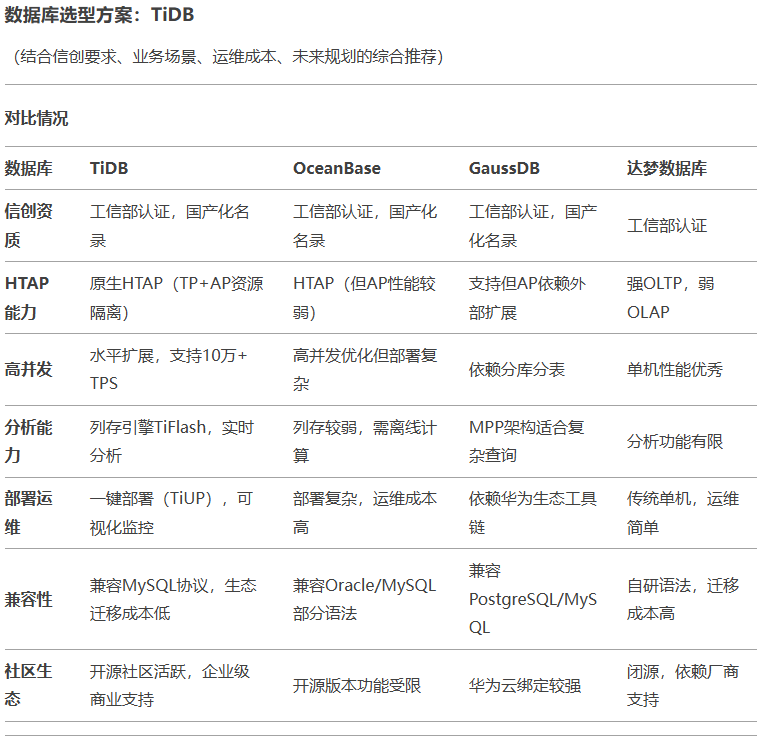Click the '社区生态' row label

coord(29,685)
